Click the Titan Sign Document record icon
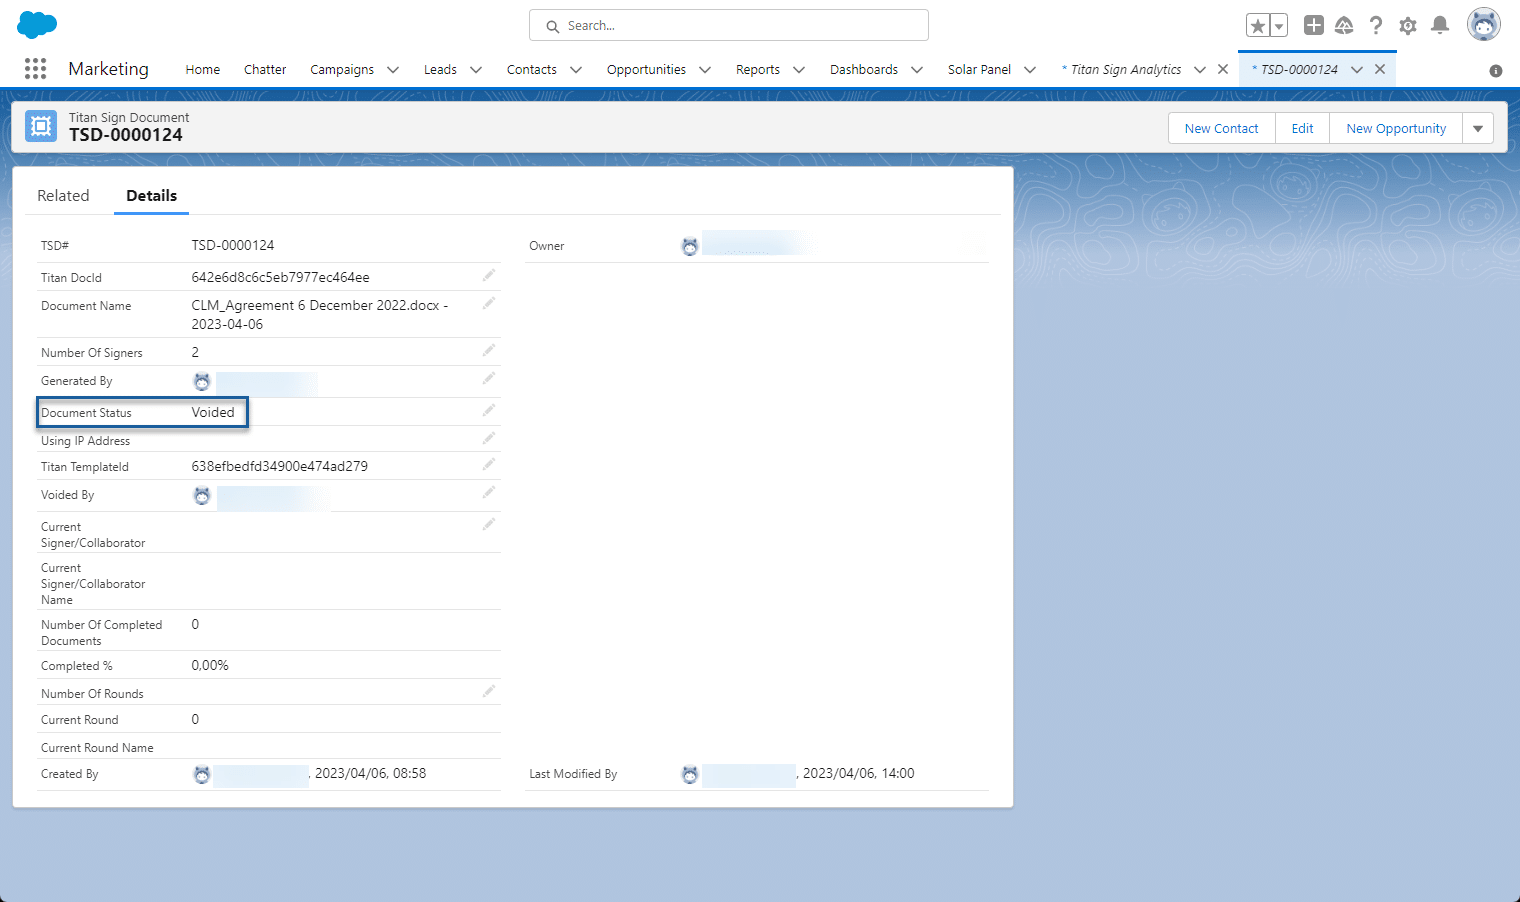Viewport: 1520px width, 902px height. point(40,126)
